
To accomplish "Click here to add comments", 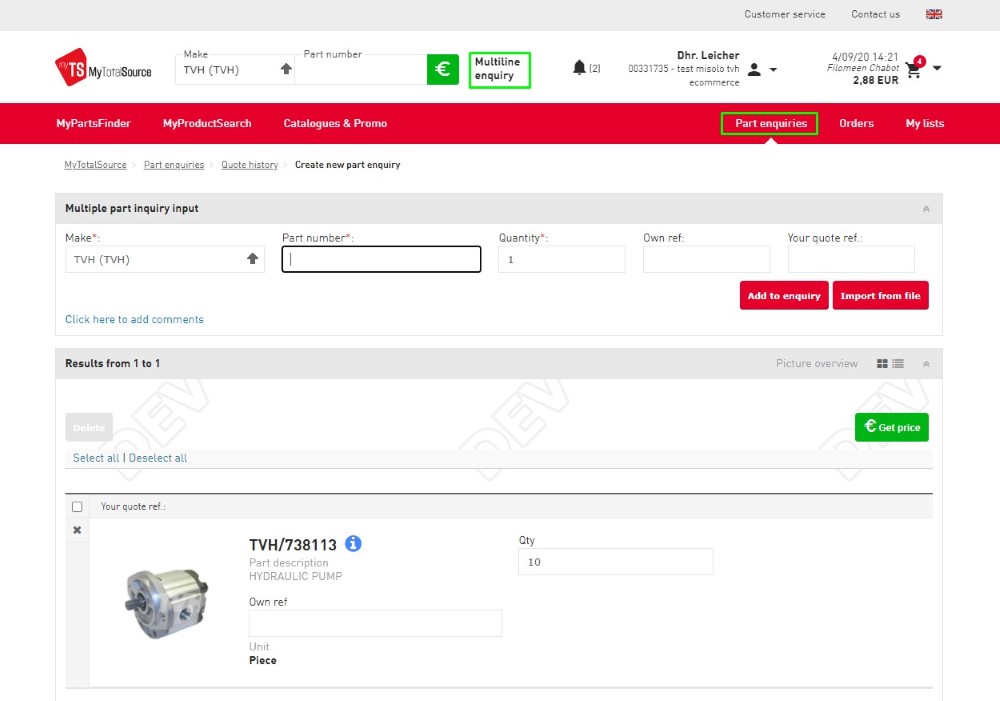I will click(134, 319).
